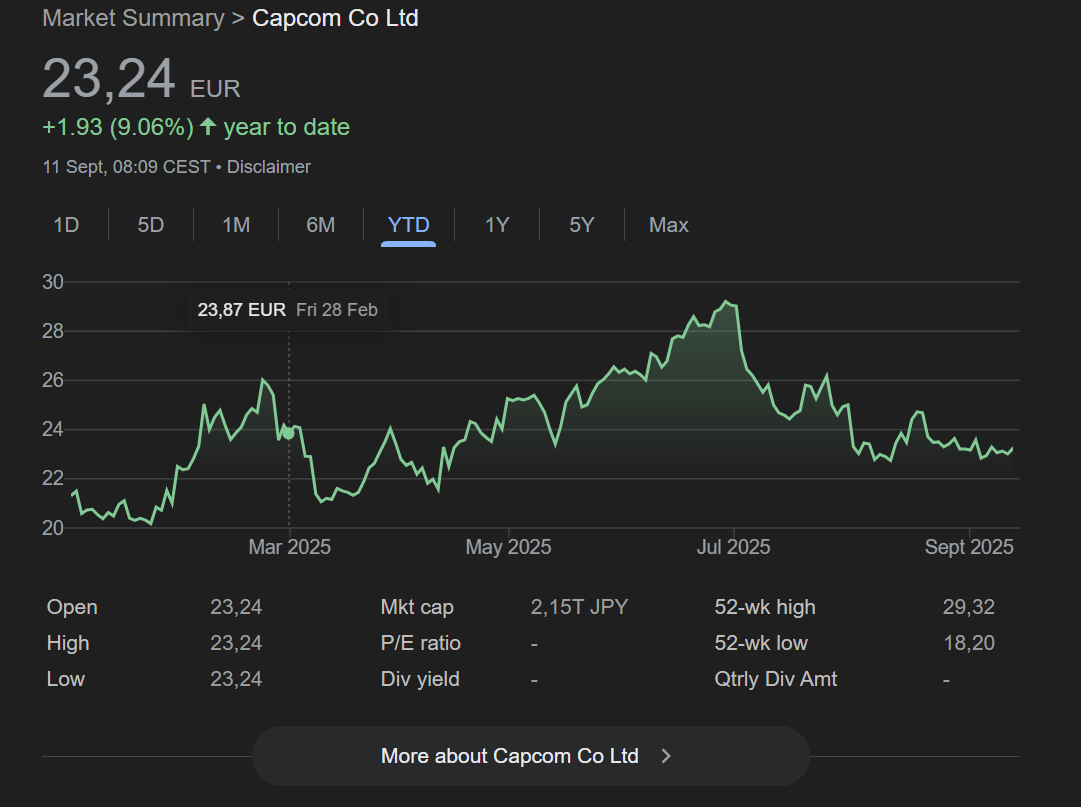The width and height of the screenshot is (1081, 807).
Task: Click the High row label
Action: click(68, 643)
